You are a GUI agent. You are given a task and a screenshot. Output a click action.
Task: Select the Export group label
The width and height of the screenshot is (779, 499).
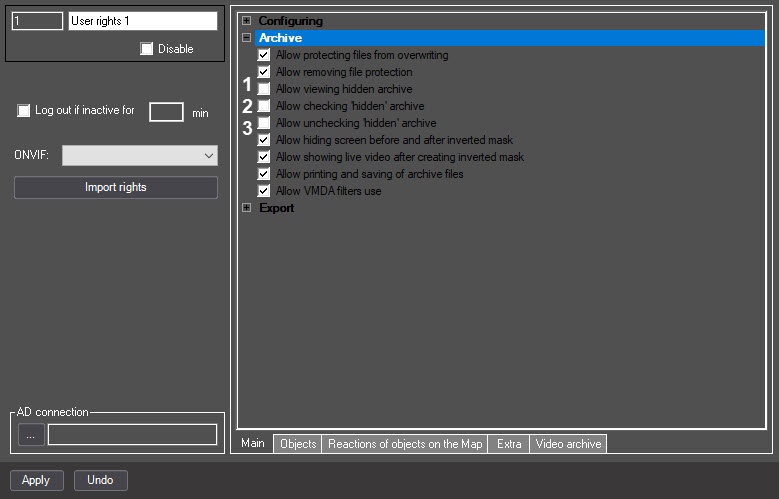[277, 208]
